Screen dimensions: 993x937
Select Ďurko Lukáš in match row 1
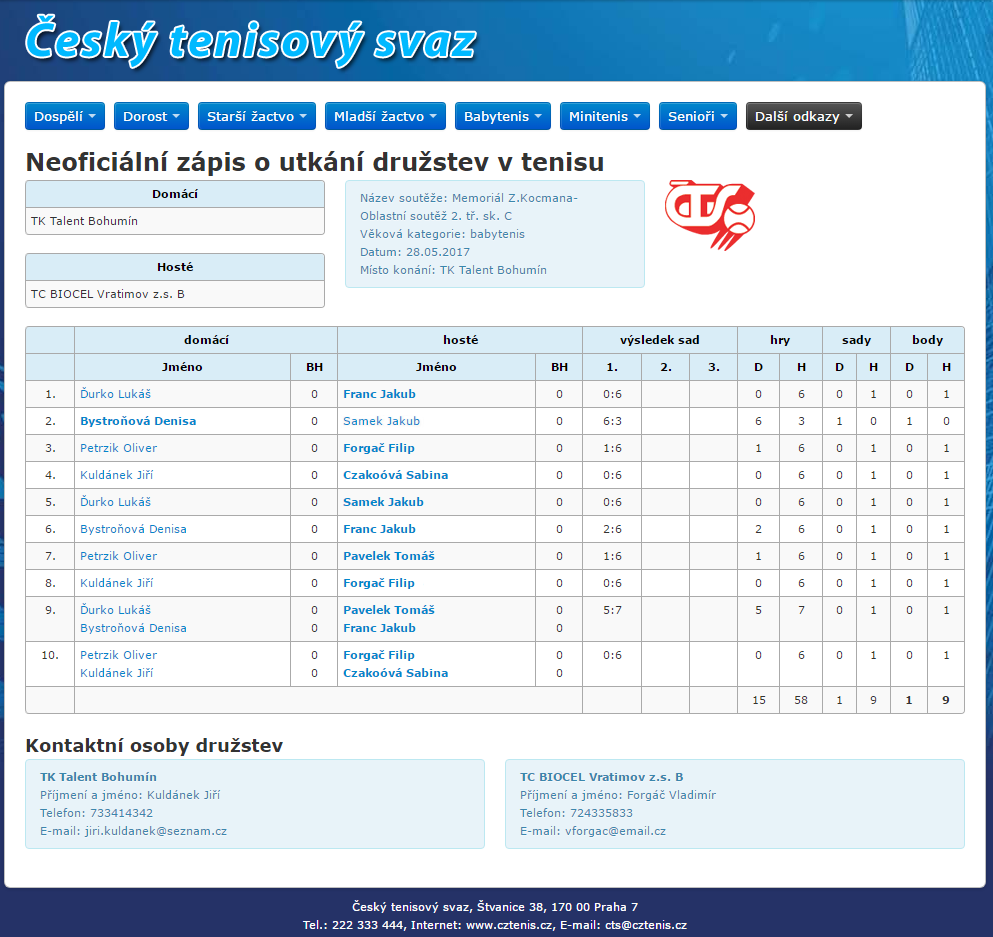115,394
